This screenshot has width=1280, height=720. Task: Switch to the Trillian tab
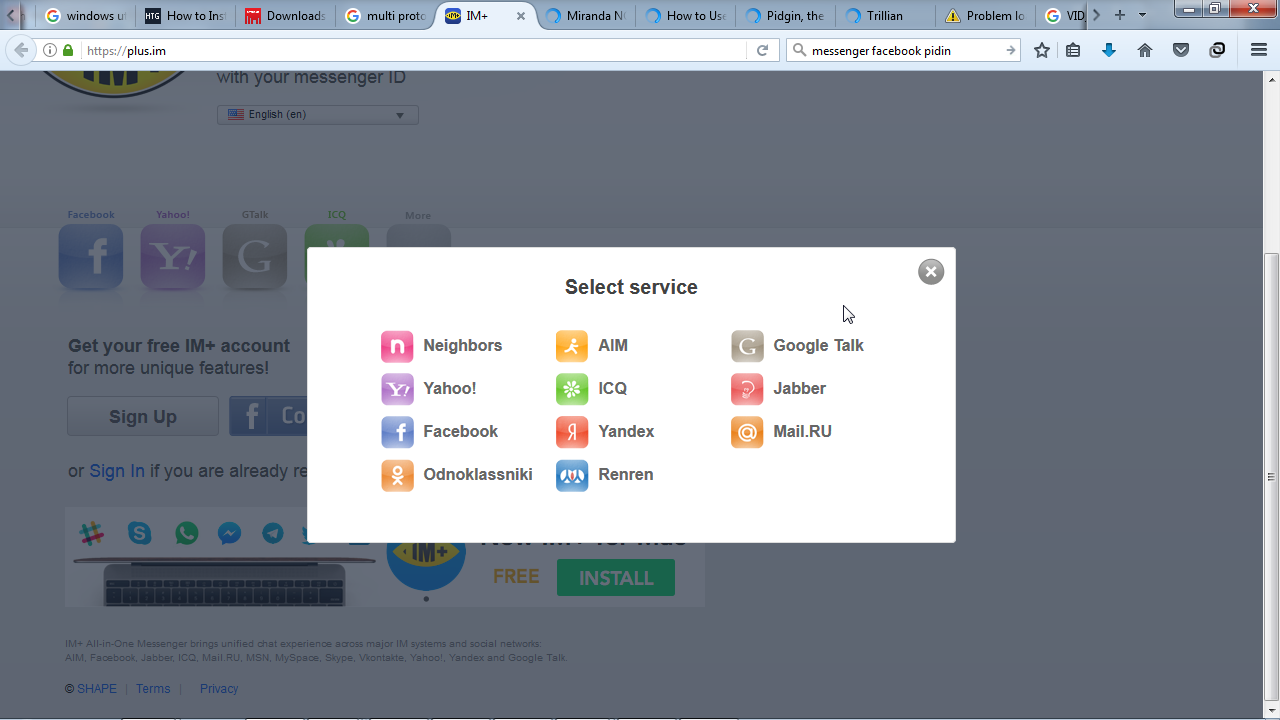pyautogui.click(x=885, y=16)
